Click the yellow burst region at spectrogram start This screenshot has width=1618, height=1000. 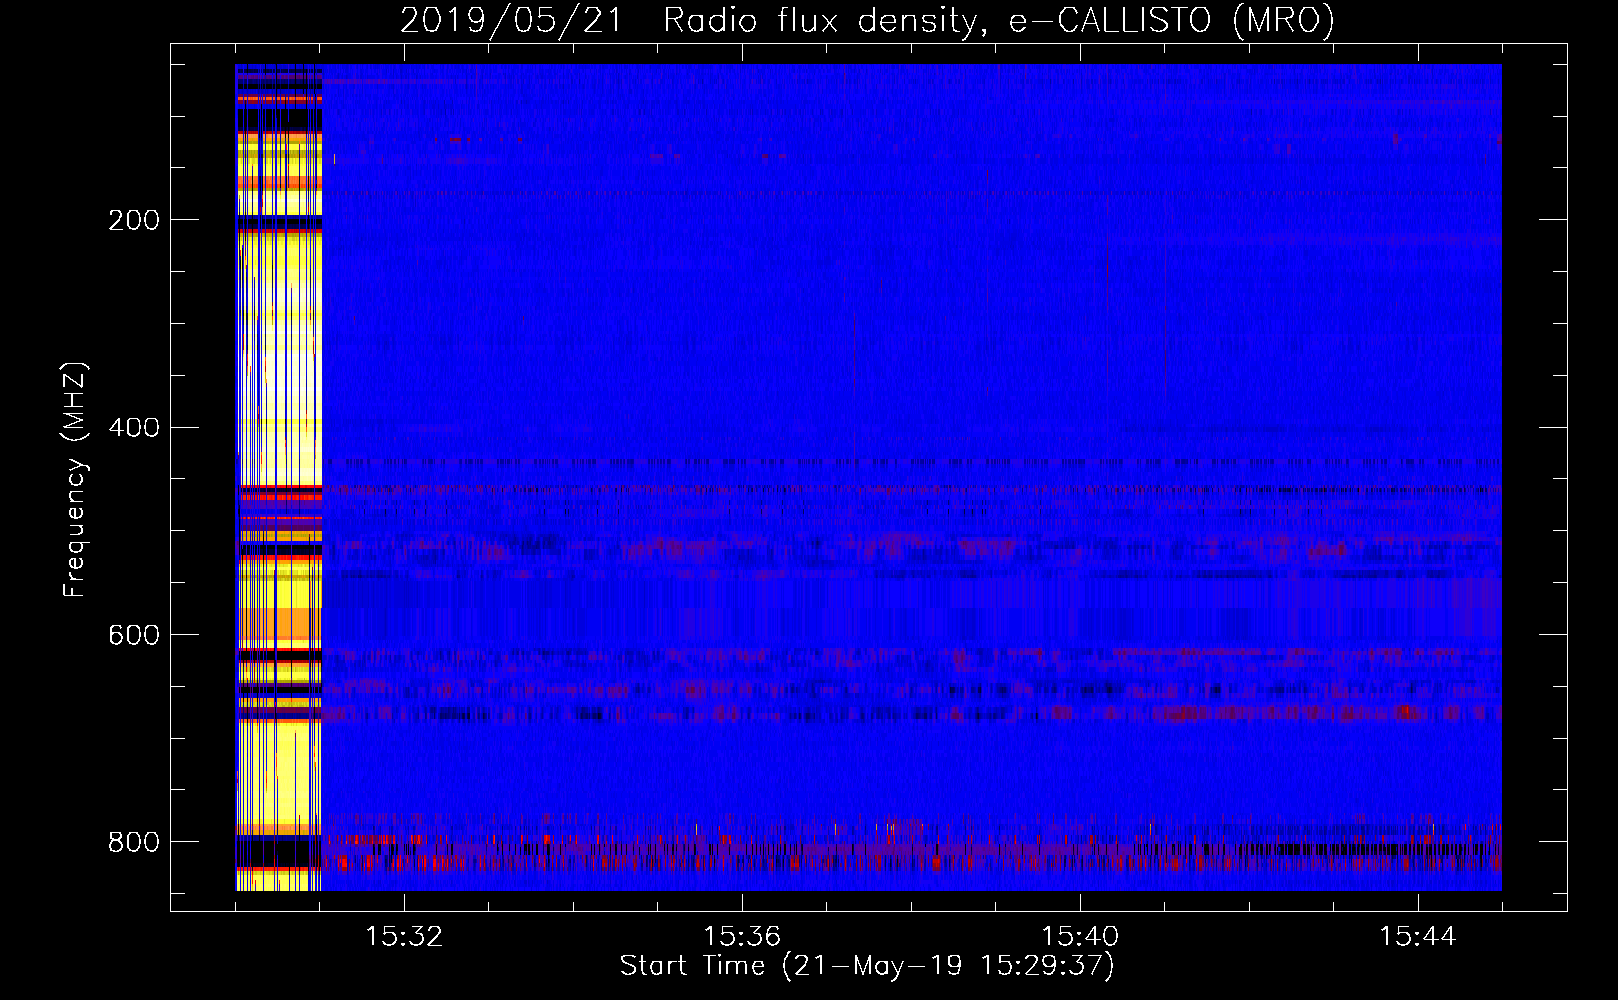279,478
